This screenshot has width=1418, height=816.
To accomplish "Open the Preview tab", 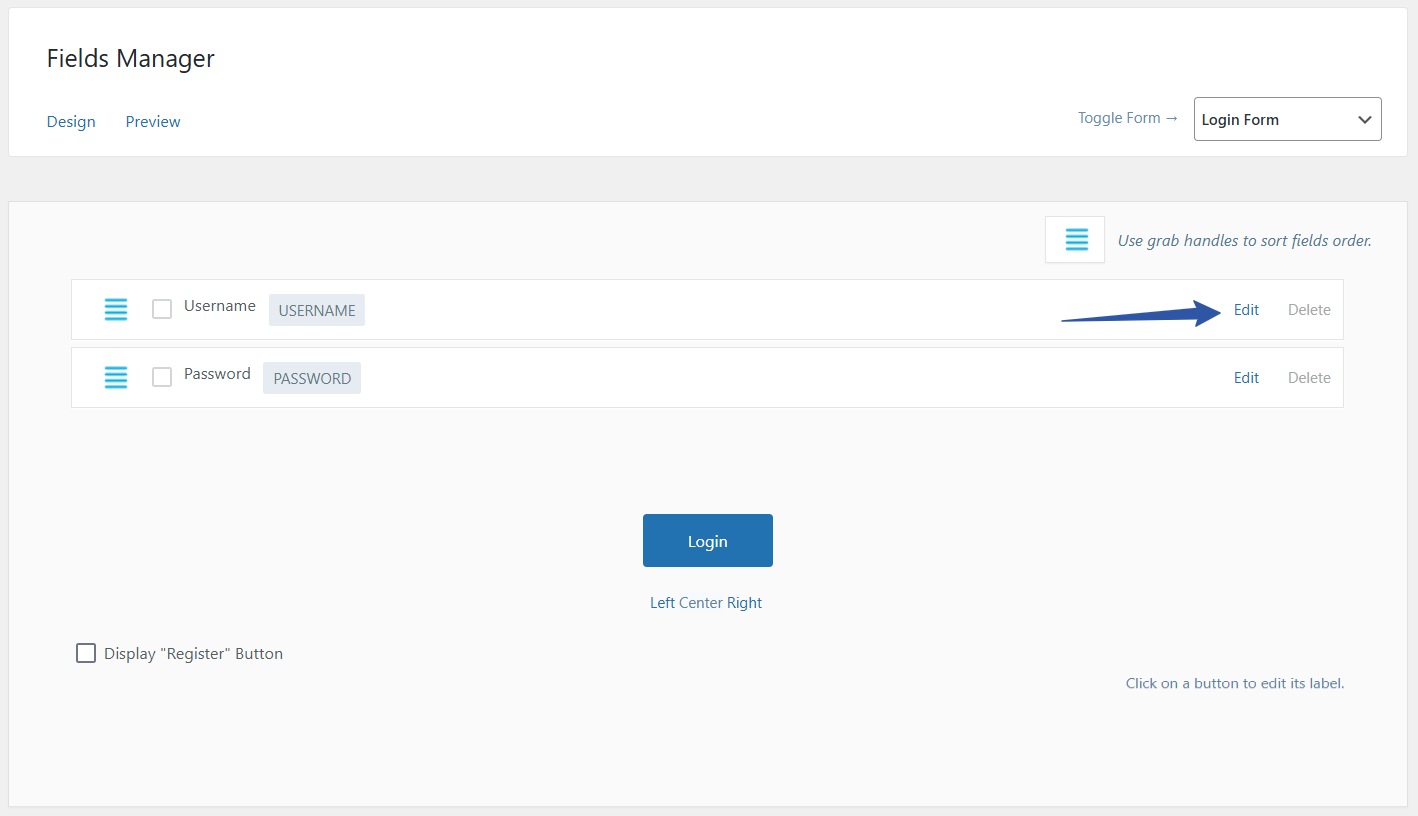I will click(153, 122).
